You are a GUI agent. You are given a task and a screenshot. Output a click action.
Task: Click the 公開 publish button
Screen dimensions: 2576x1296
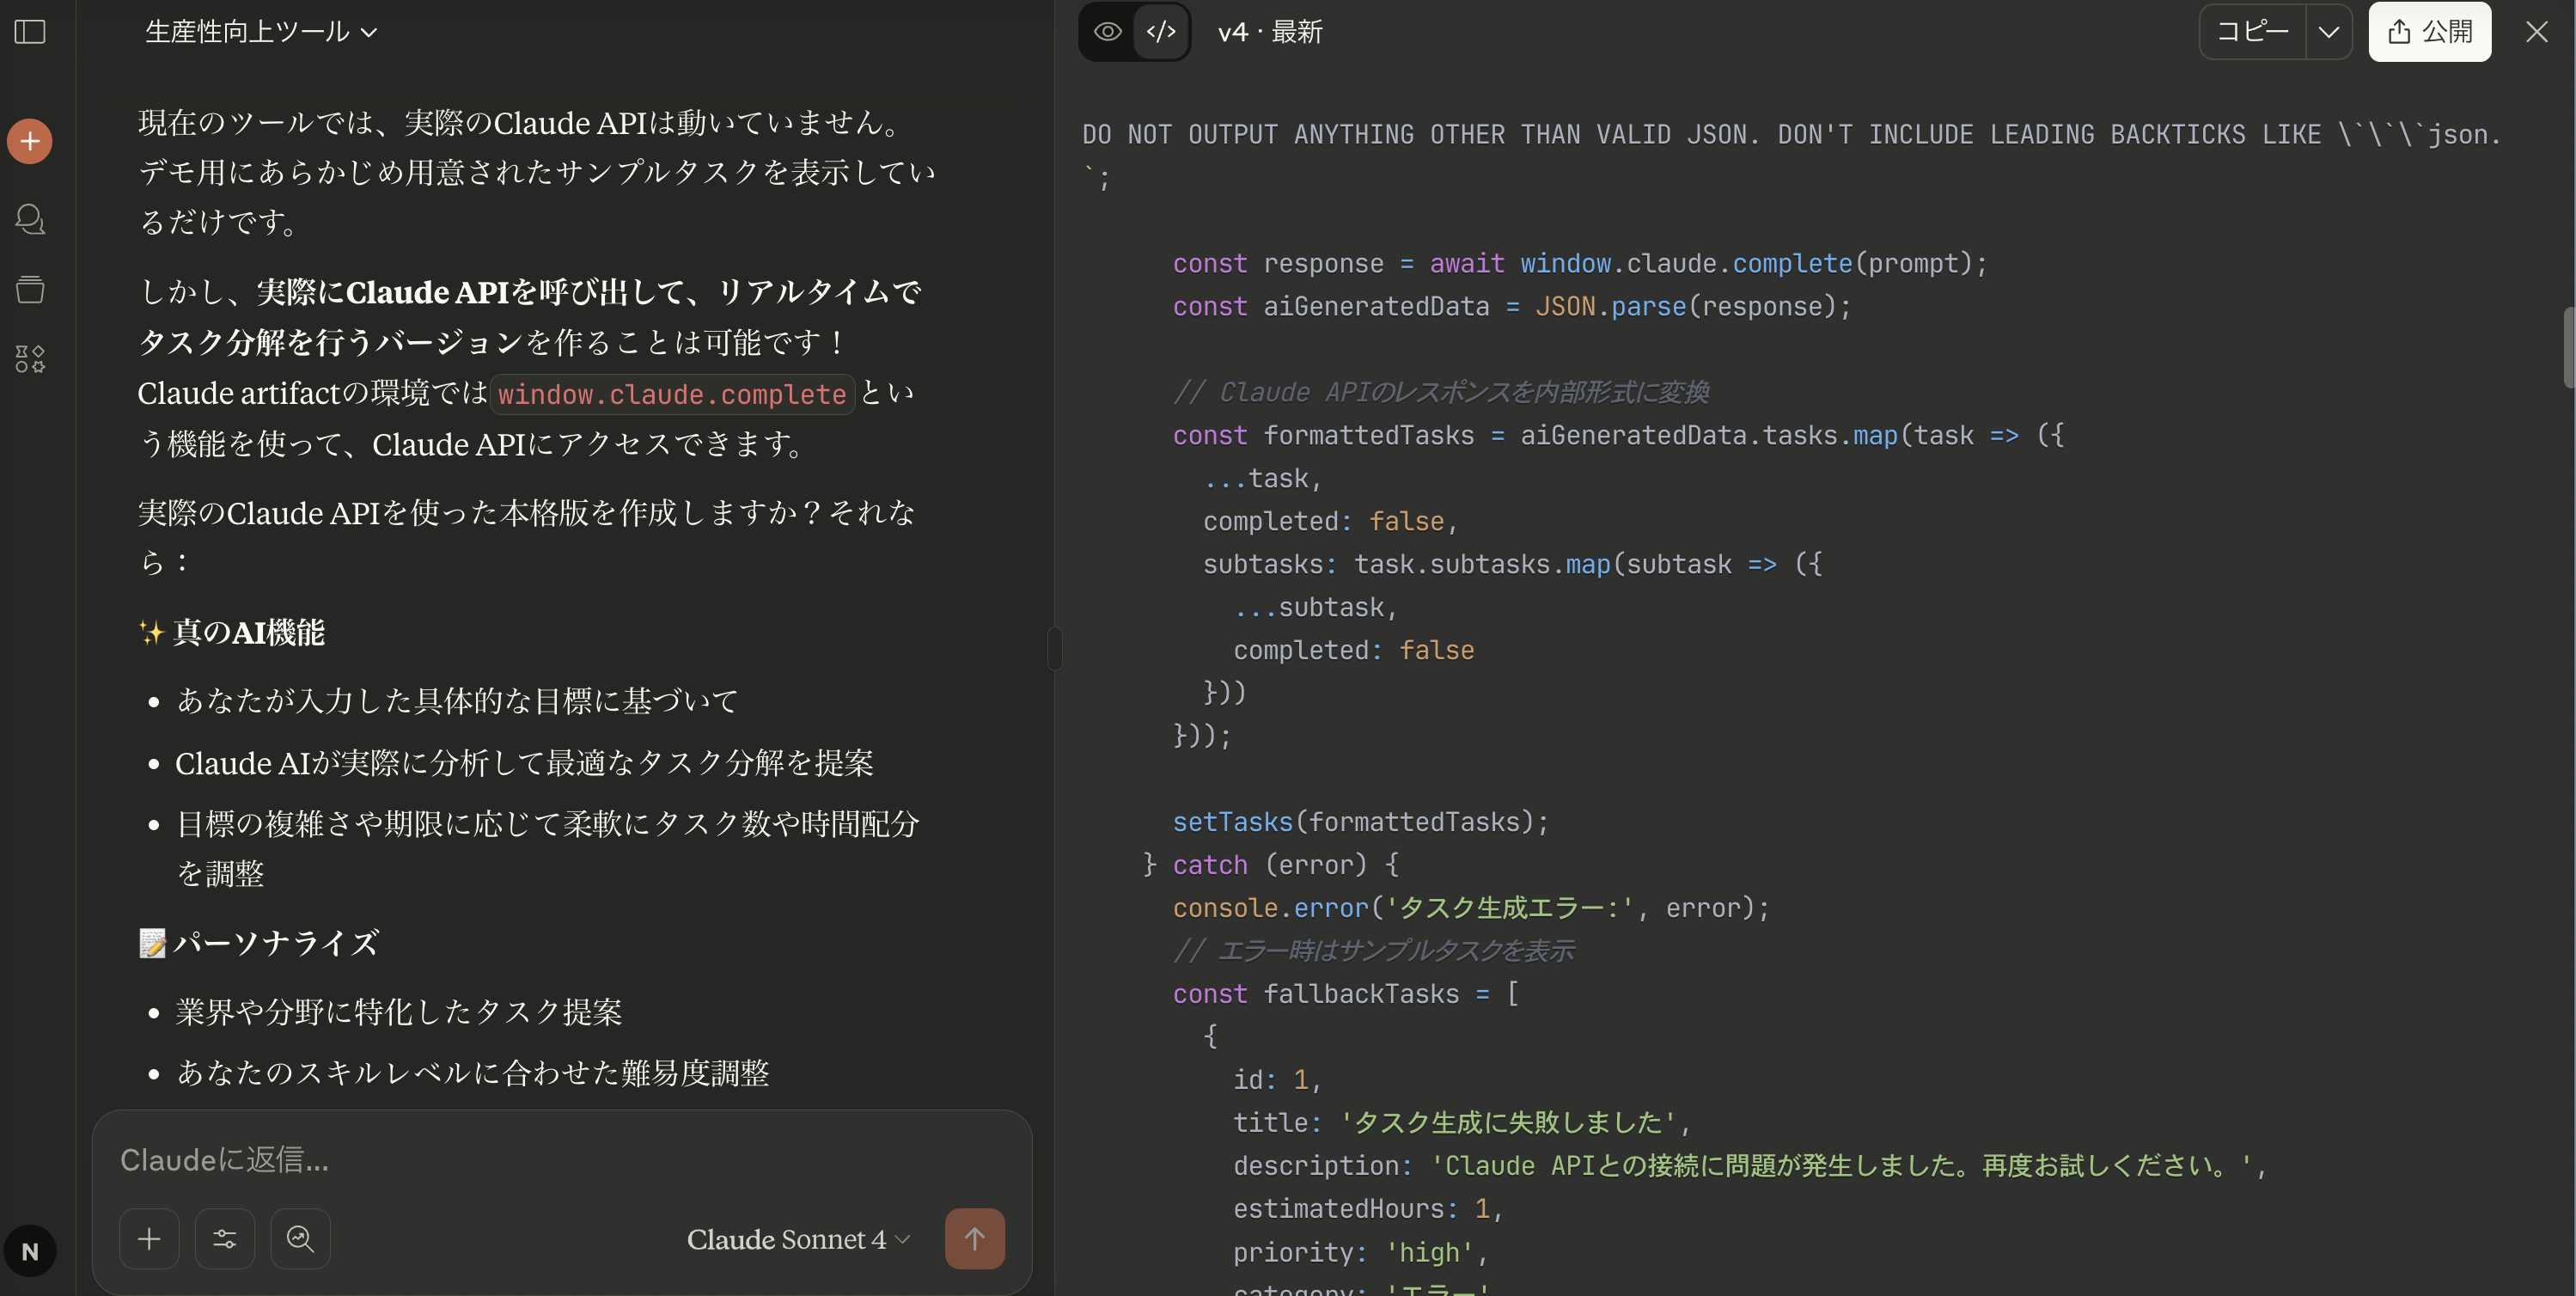coord(2429,32)
